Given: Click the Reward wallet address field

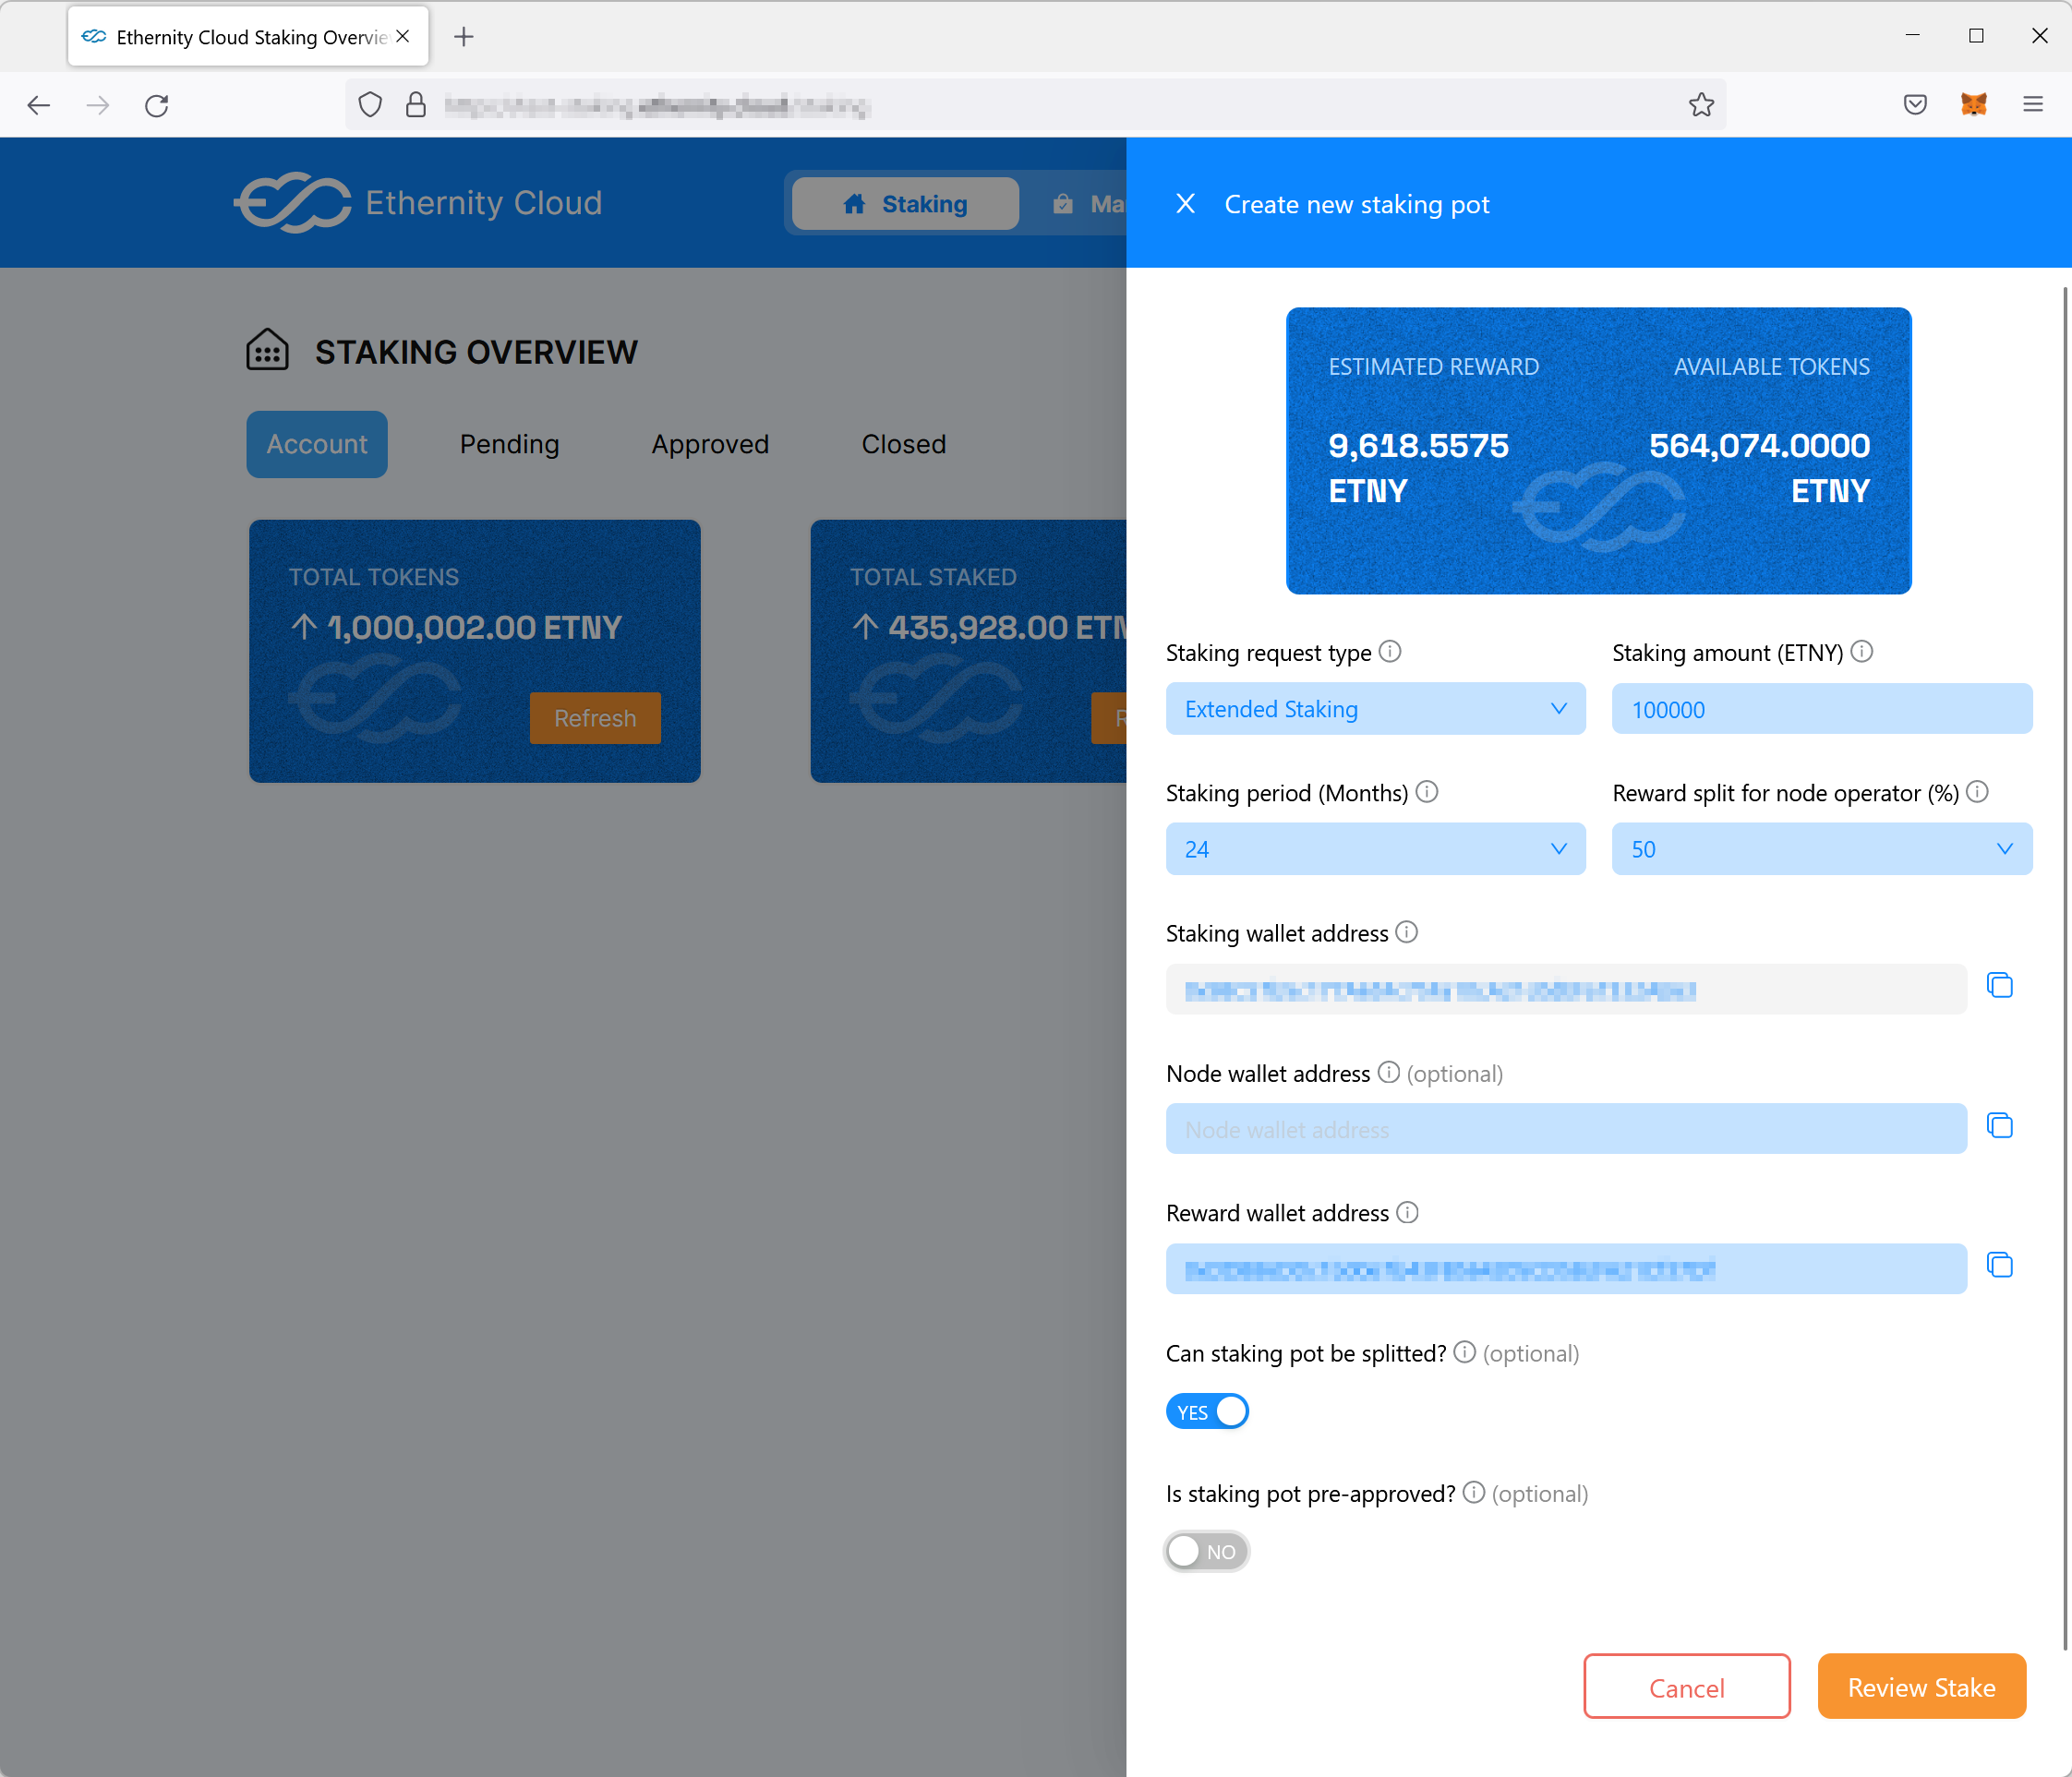Looking at the screenshot, I should [1566, 1269].
